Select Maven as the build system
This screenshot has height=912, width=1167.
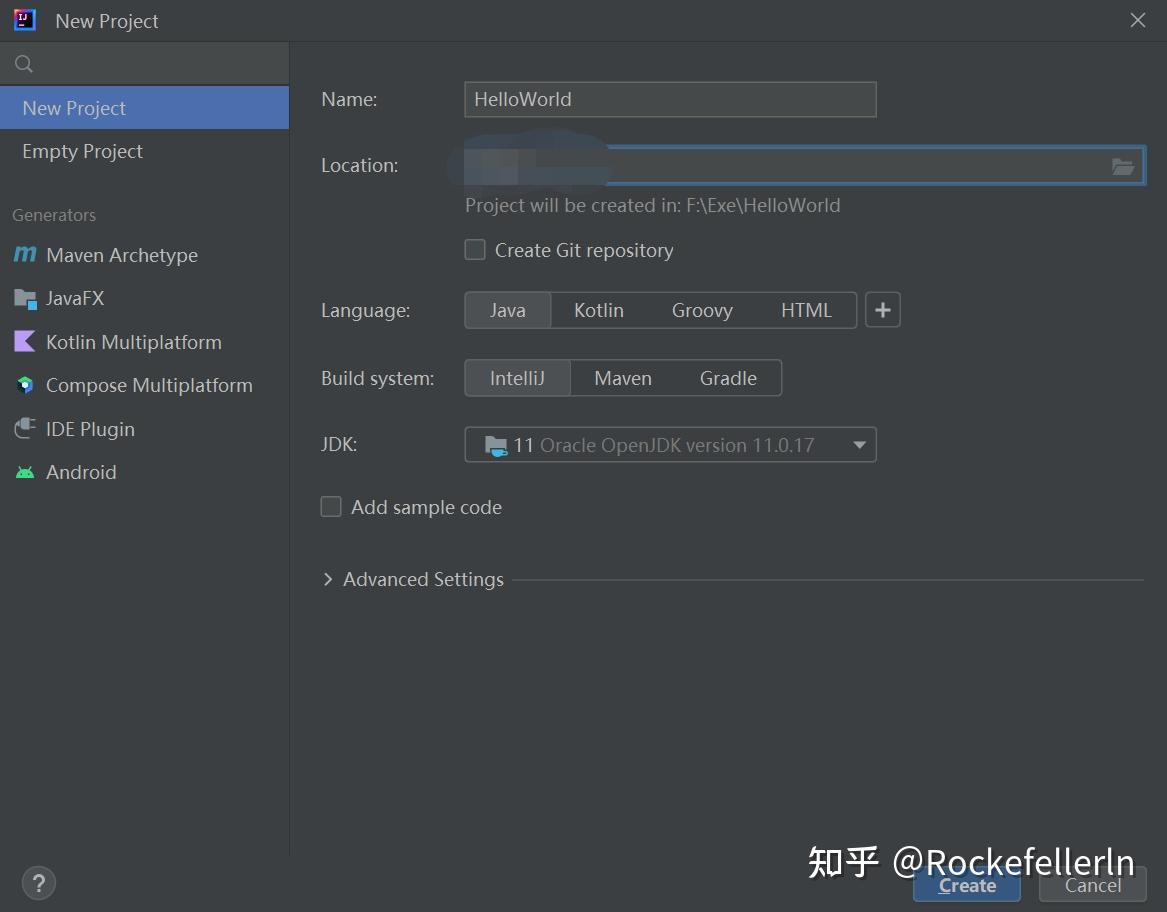tap(622, 378)
